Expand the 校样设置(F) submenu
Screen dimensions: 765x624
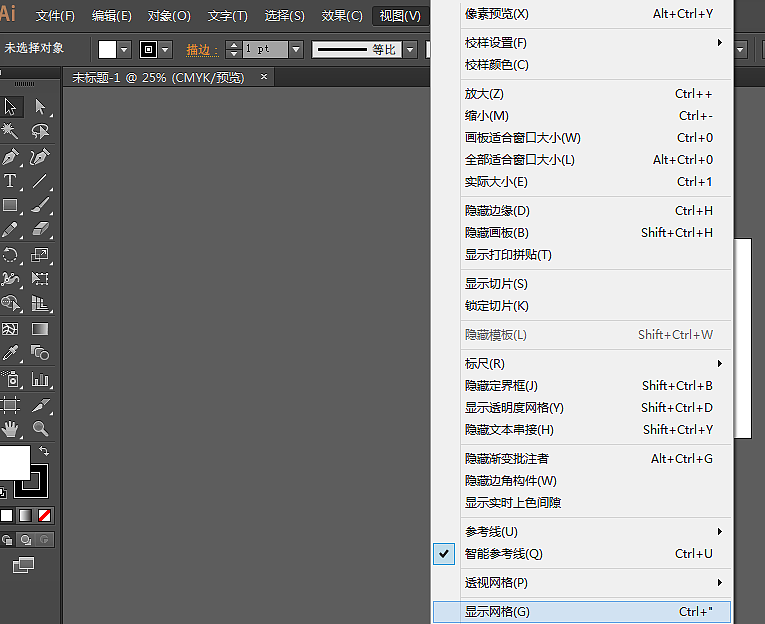pyautogui.click(x=582, y=43)
